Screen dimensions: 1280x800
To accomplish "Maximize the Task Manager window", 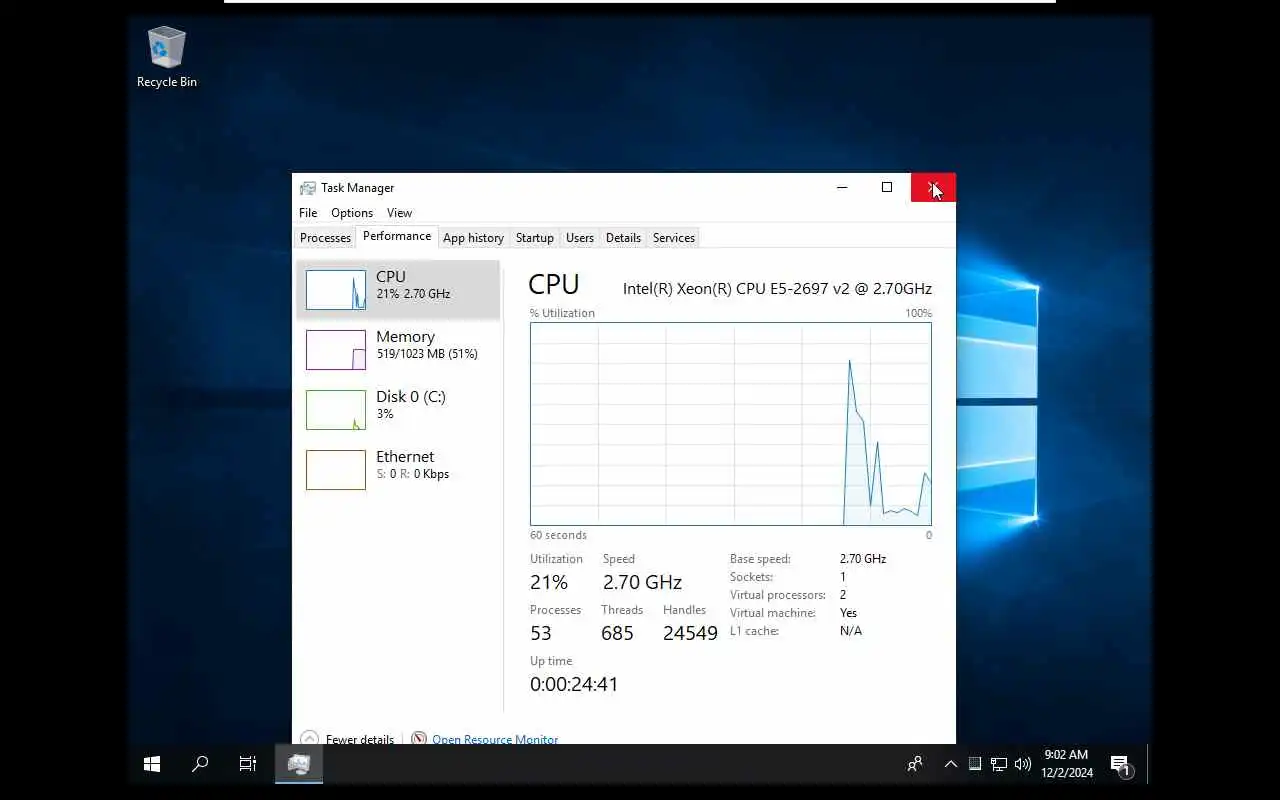I will click(887, 187).
